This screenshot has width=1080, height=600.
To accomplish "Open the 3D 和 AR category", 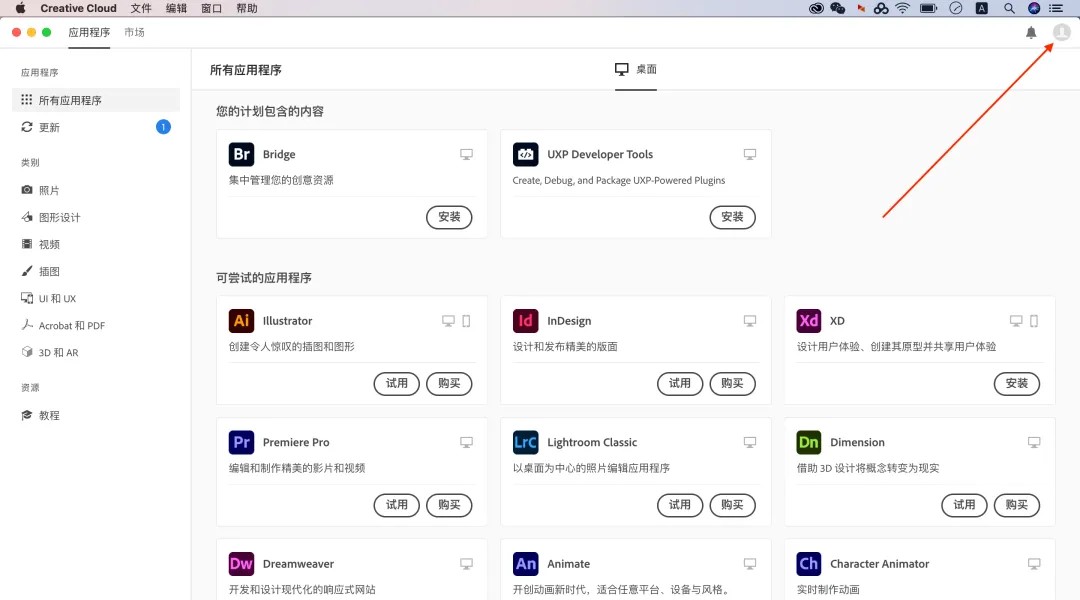I will [x=96, y=352].
